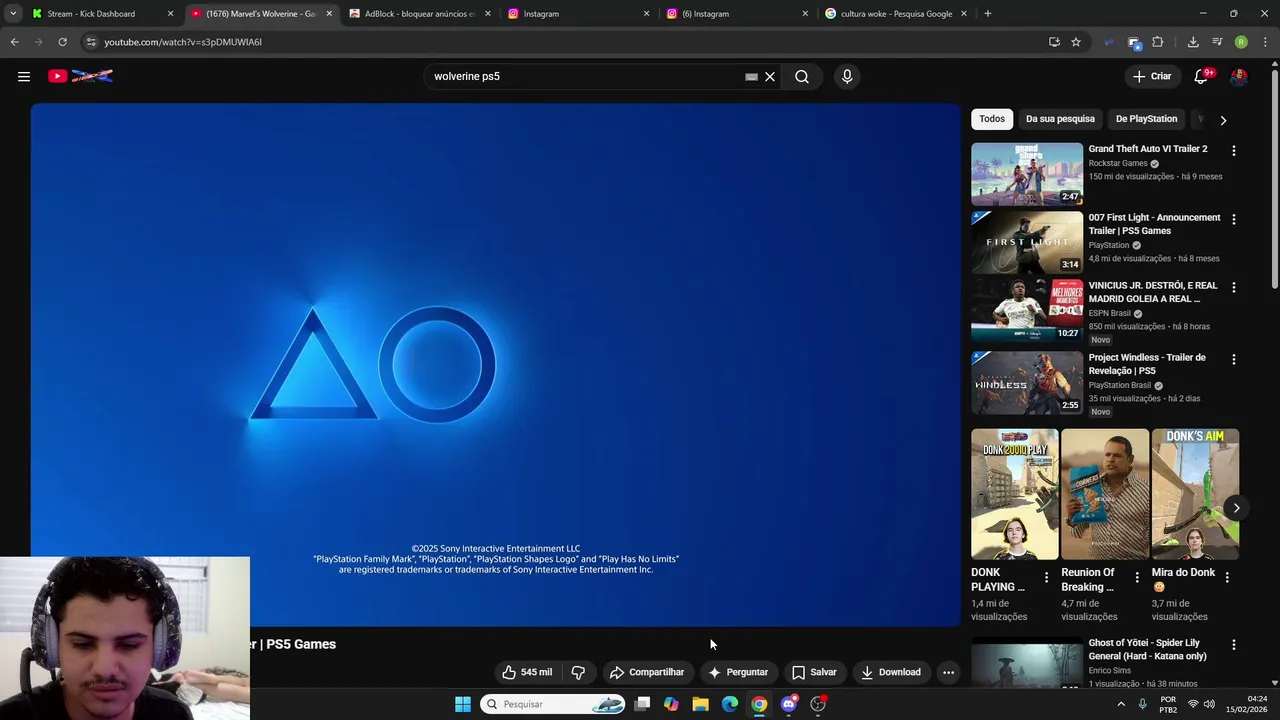Open more actions menu below video
Image resolution: width=1280 pixels, height=720 pixels.
click(948, 672)
